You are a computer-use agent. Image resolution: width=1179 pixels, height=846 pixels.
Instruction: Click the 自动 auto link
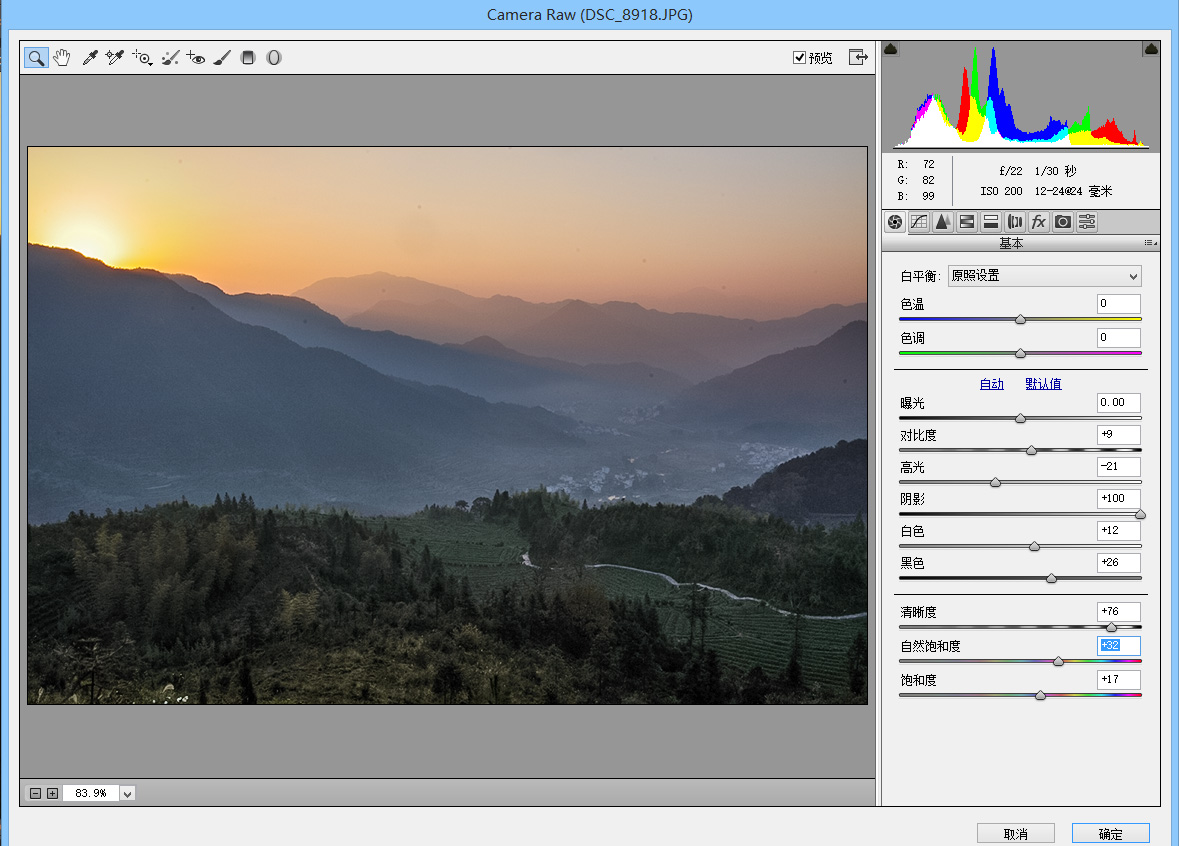991,384
